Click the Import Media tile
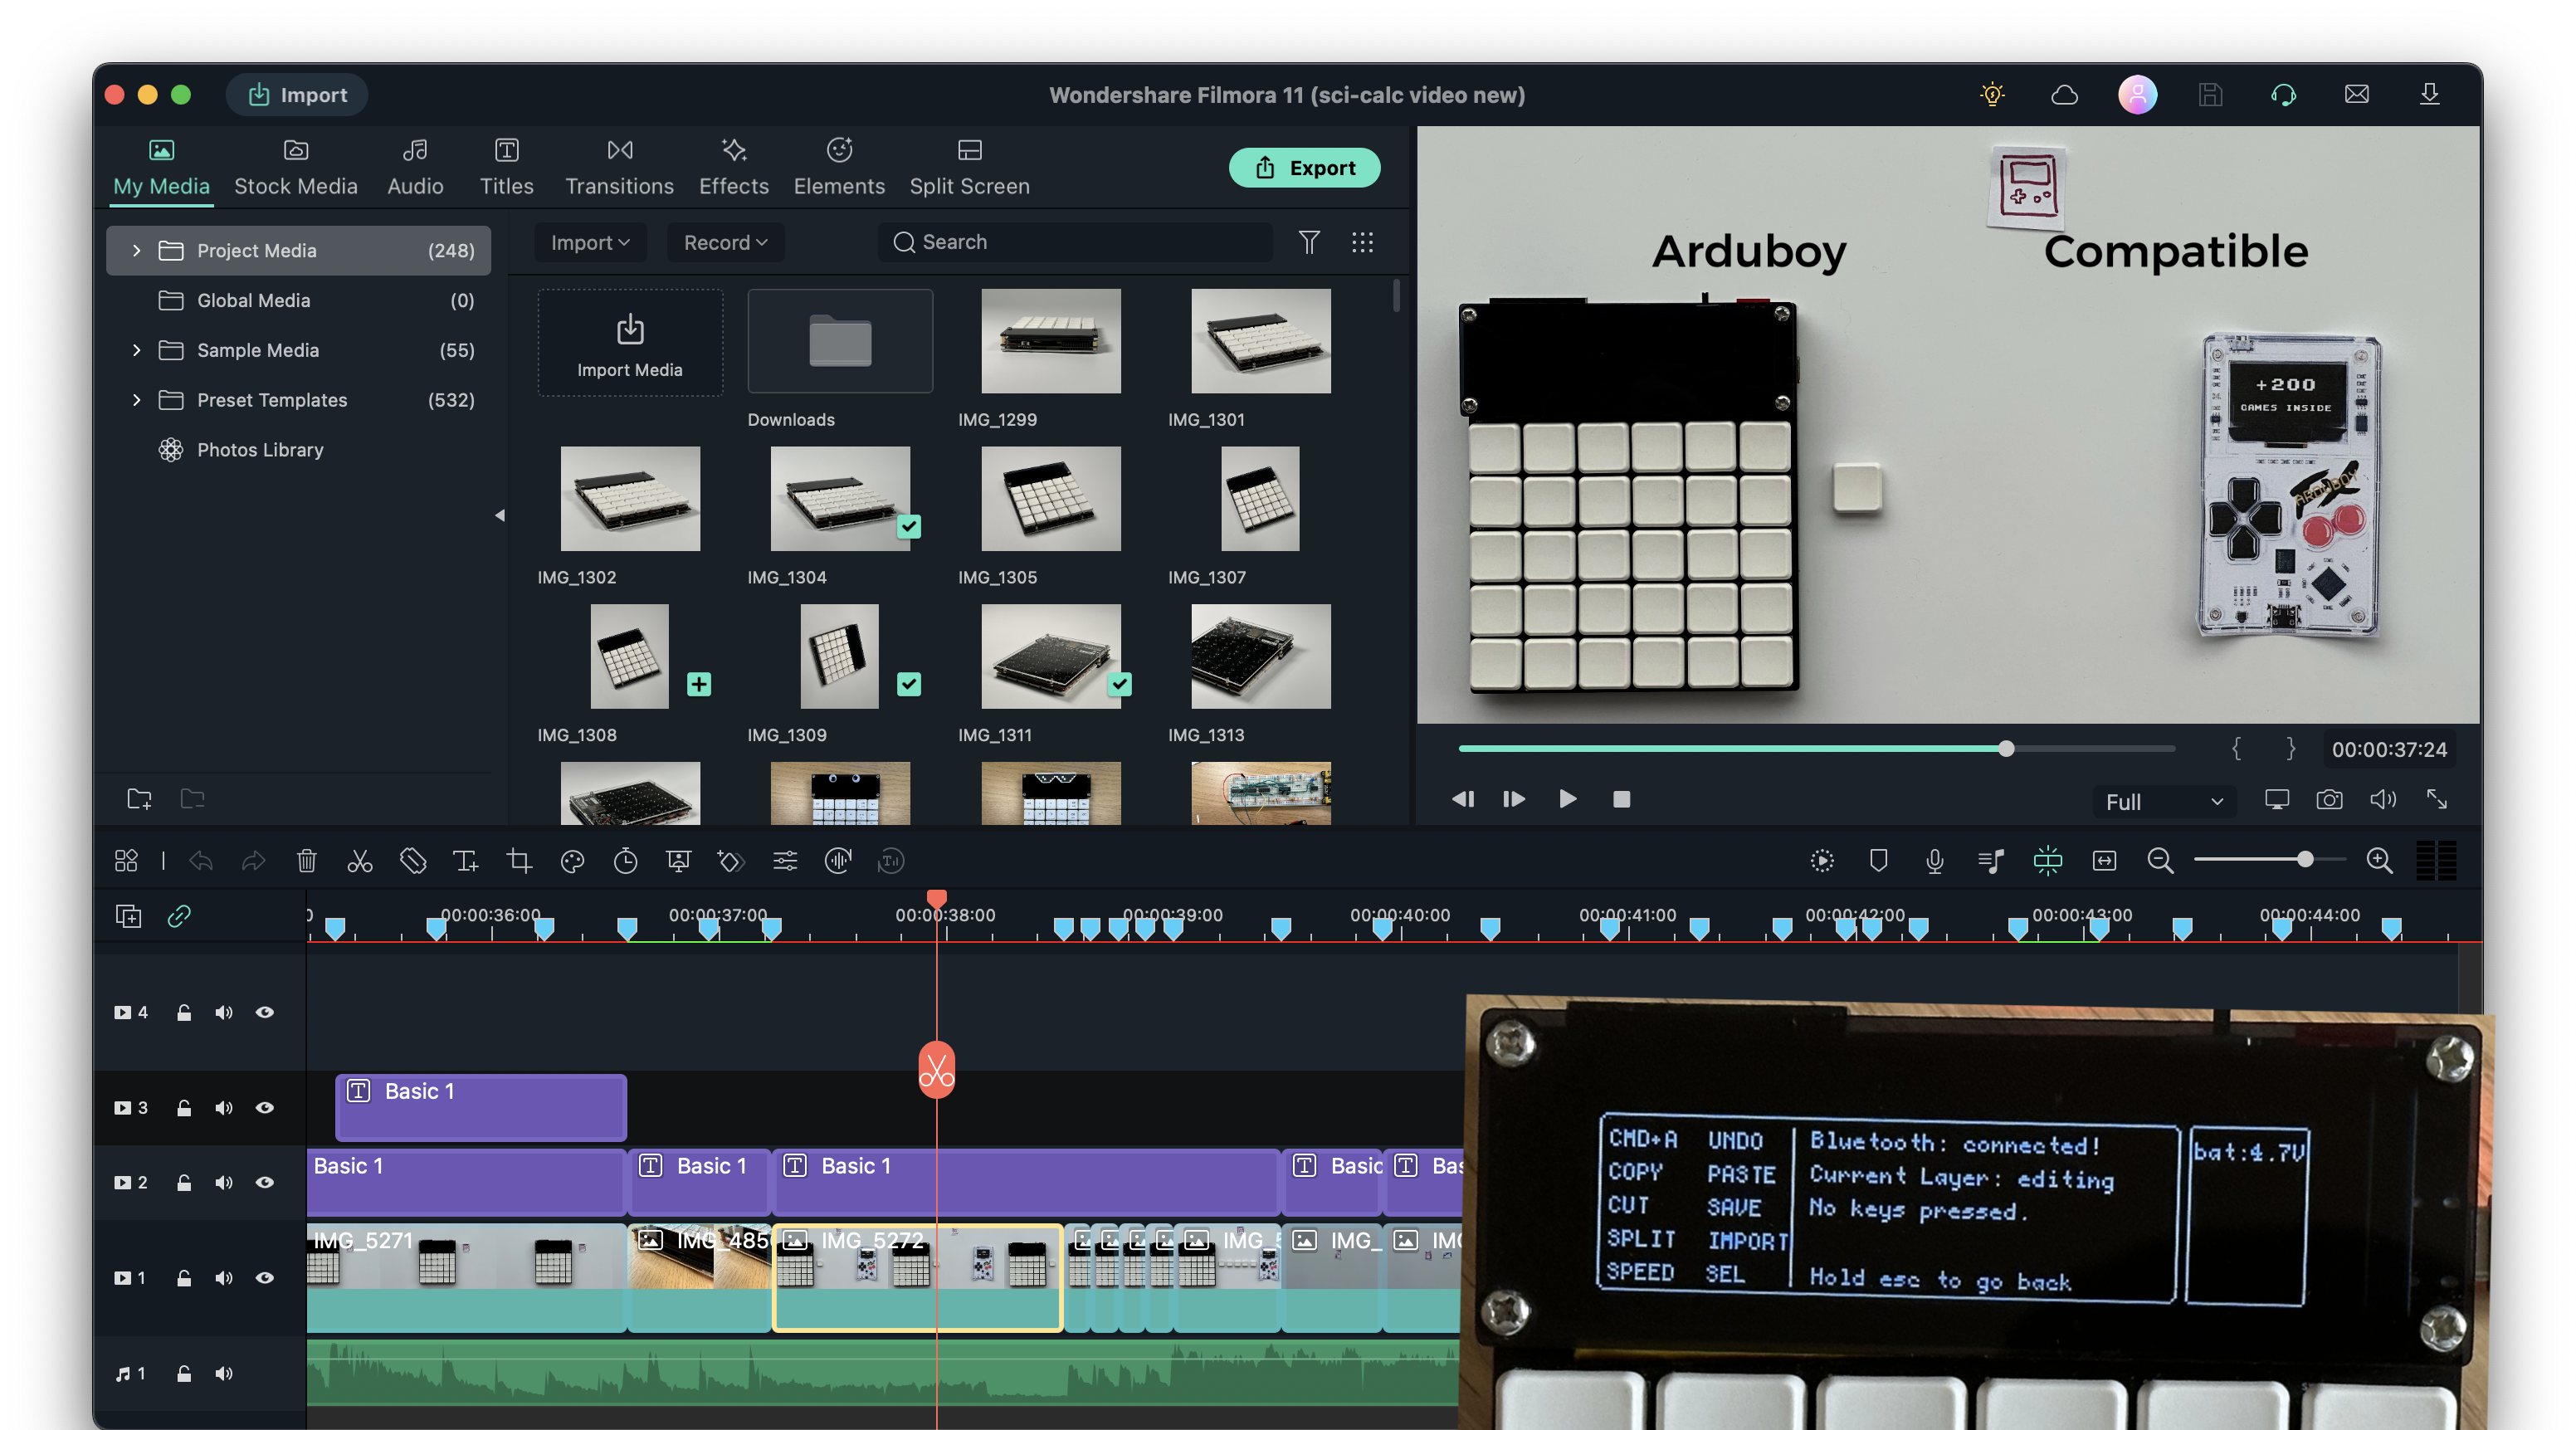Image resolution: width=2576 pixels, height=1430 pixels. pyautogui.click(x=630, y=343)
